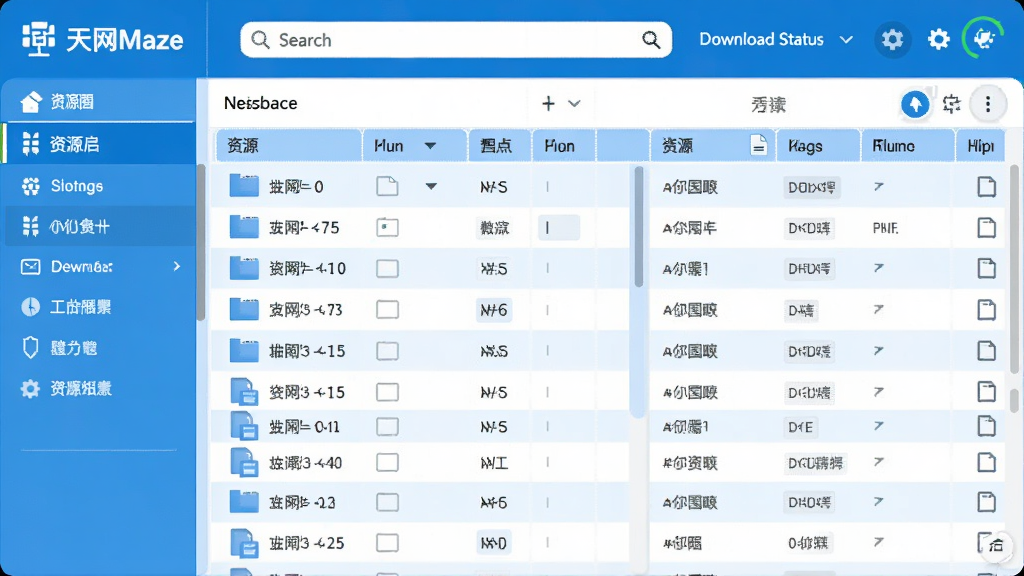The height and width of the screenshot is (576, 1024).
Task: Toggle the checkbox in the folder row ending 475
Action: coord(387,227)
